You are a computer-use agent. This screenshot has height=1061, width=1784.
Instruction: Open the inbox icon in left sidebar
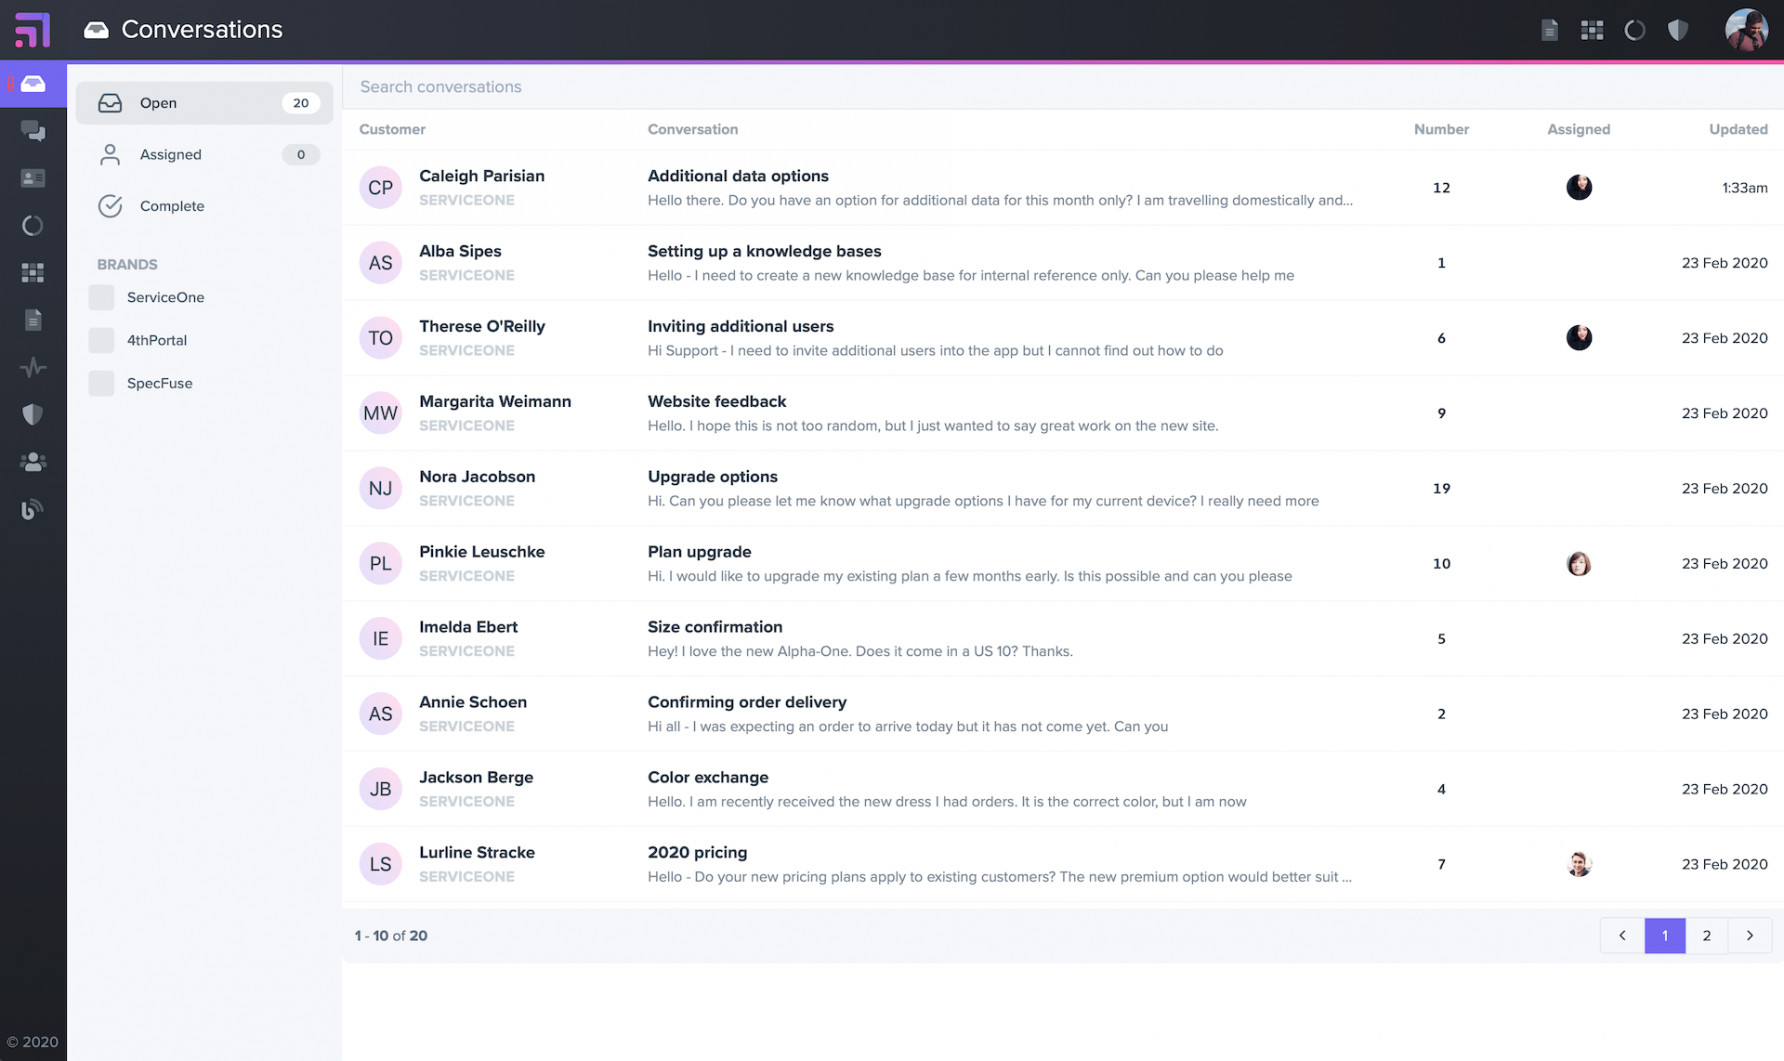click(x=33, y=84)
